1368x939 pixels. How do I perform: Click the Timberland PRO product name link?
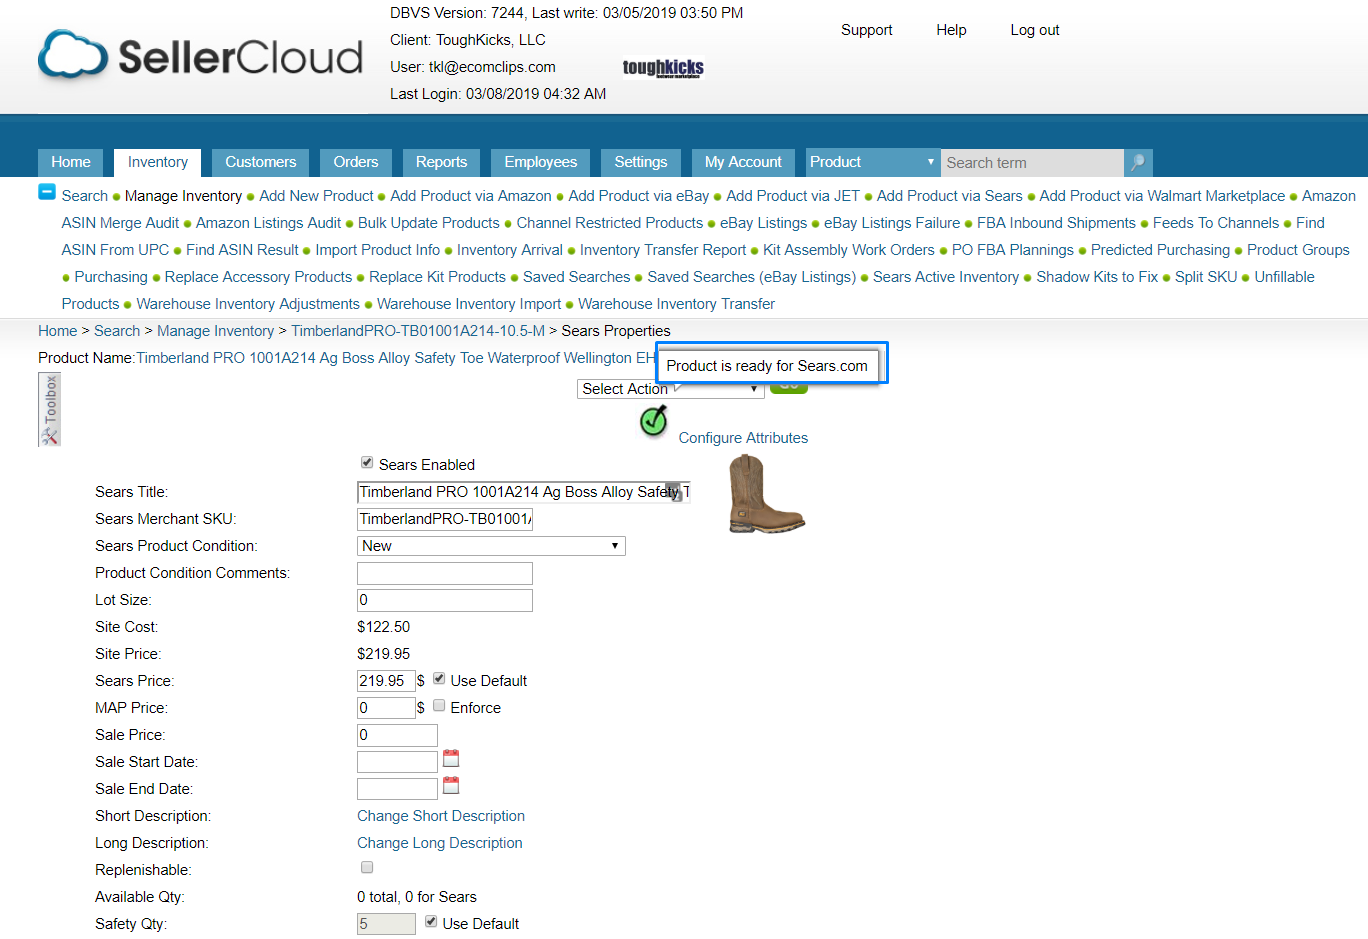coord(396,358)
